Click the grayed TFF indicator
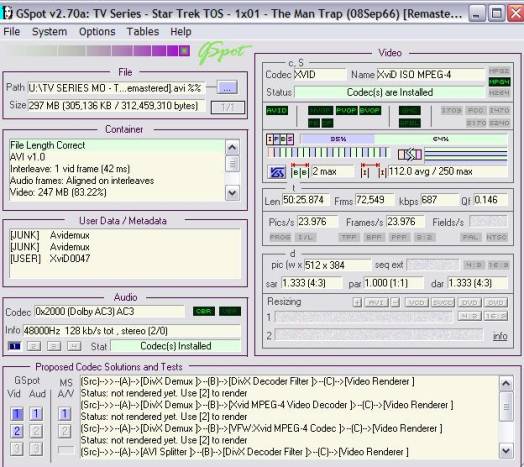The width and height of the screenshot is (524, 467). tap(349, 237)
